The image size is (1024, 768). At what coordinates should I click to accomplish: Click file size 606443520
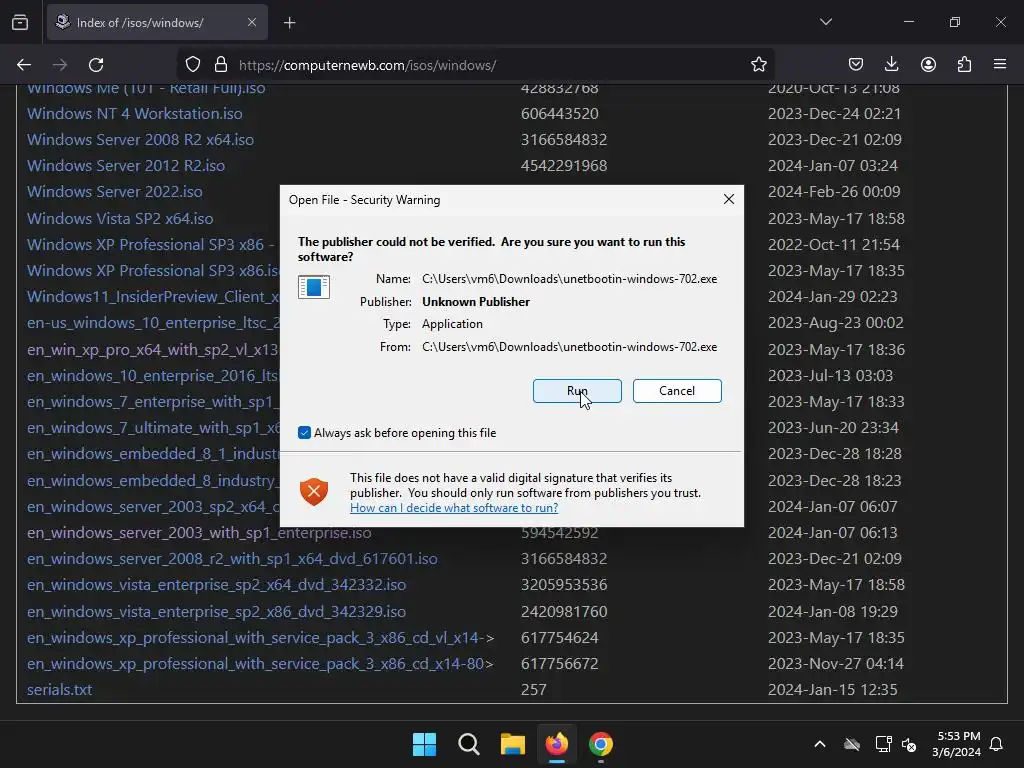[560, 113]
